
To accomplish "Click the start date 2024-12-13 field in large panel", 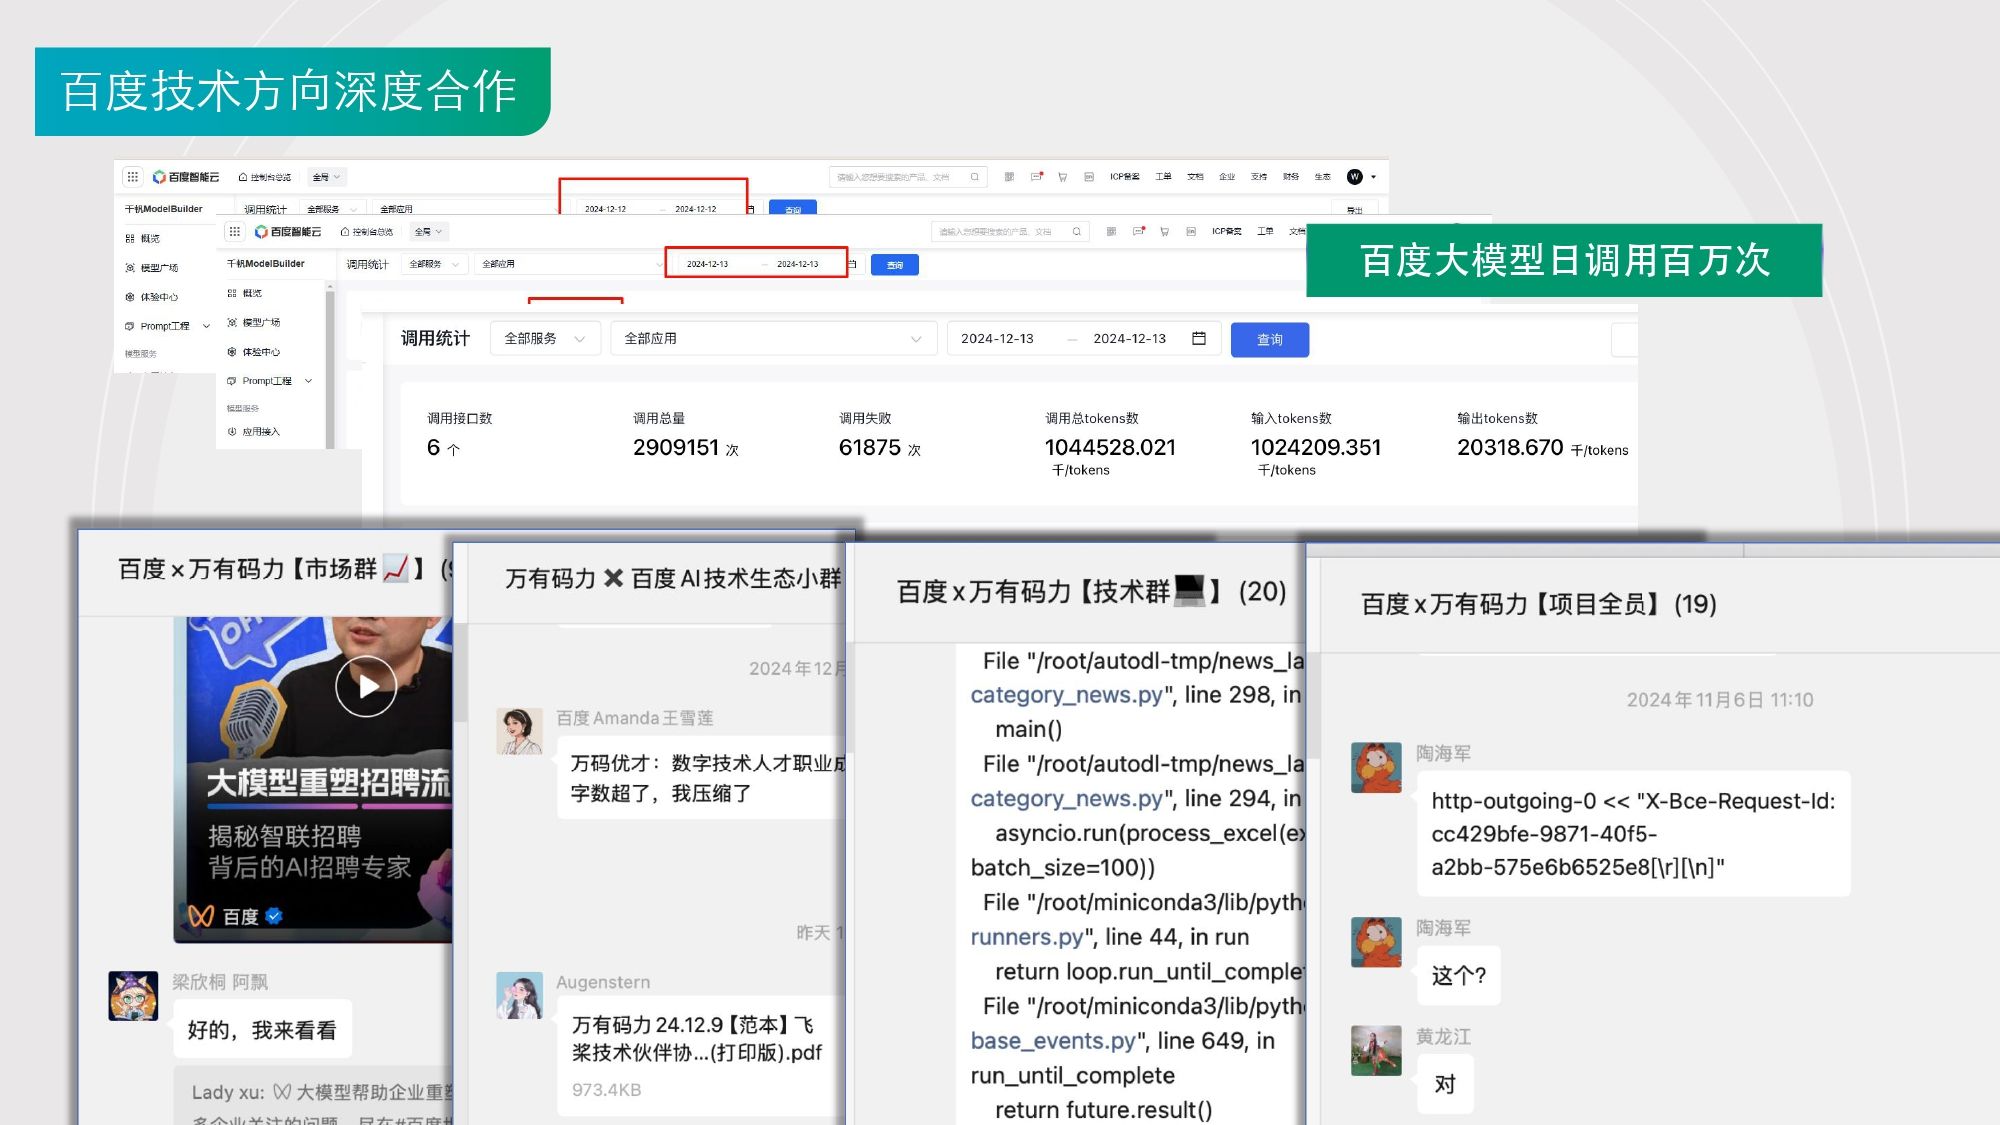I will click(x=997, y=339).
